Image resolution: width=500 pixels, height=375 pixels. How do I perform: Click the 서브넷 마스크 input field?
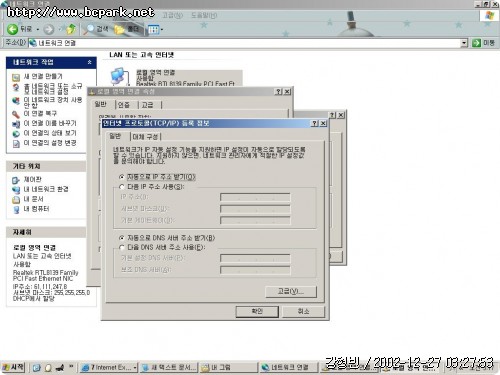tap(255, 209)
